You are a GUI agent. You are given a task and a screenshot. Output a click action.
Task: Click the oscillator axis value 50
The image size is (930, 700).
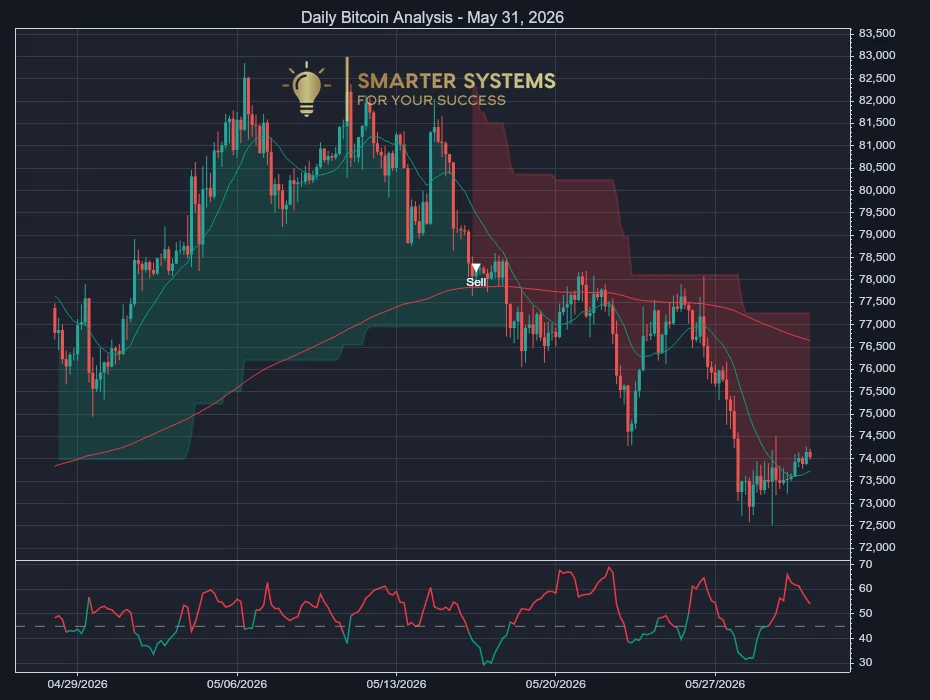[x=865, y=613]
